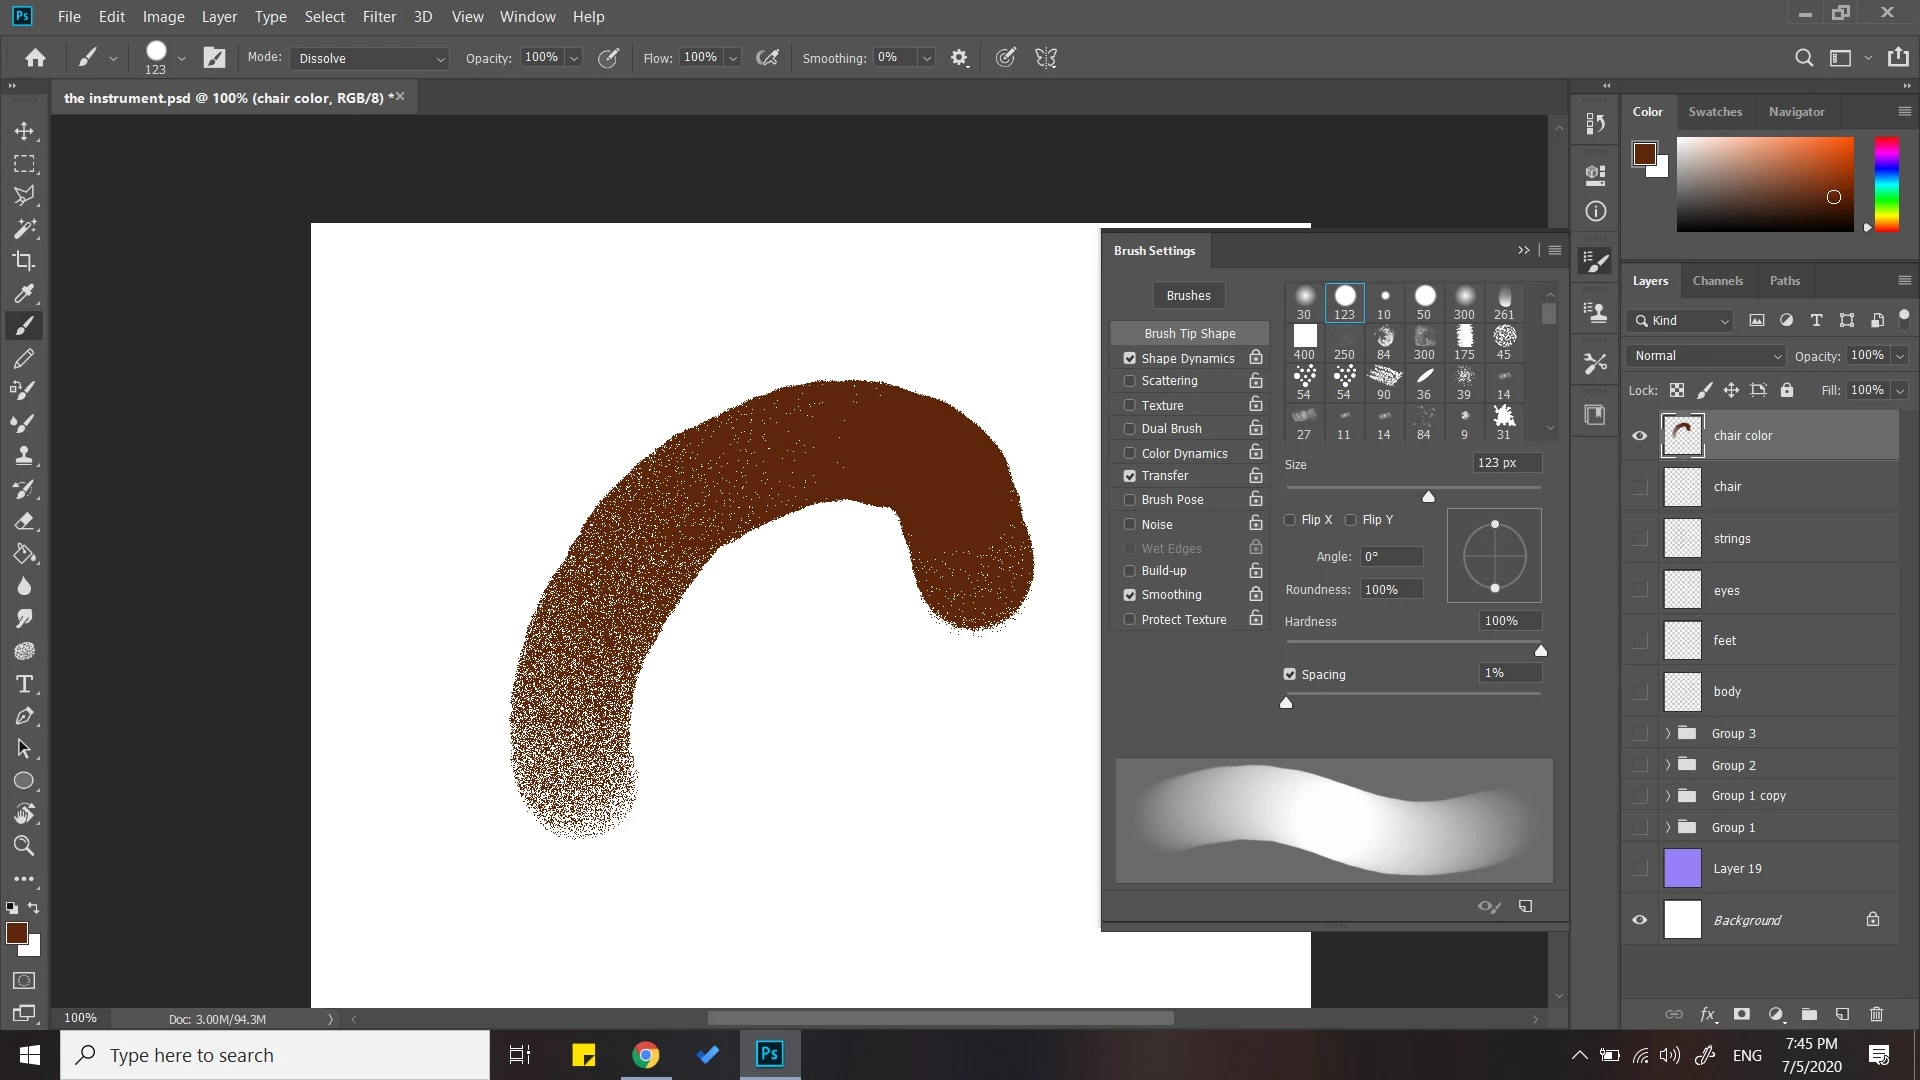
Task: Select the Clone Stamp tool
Action: 24,456
